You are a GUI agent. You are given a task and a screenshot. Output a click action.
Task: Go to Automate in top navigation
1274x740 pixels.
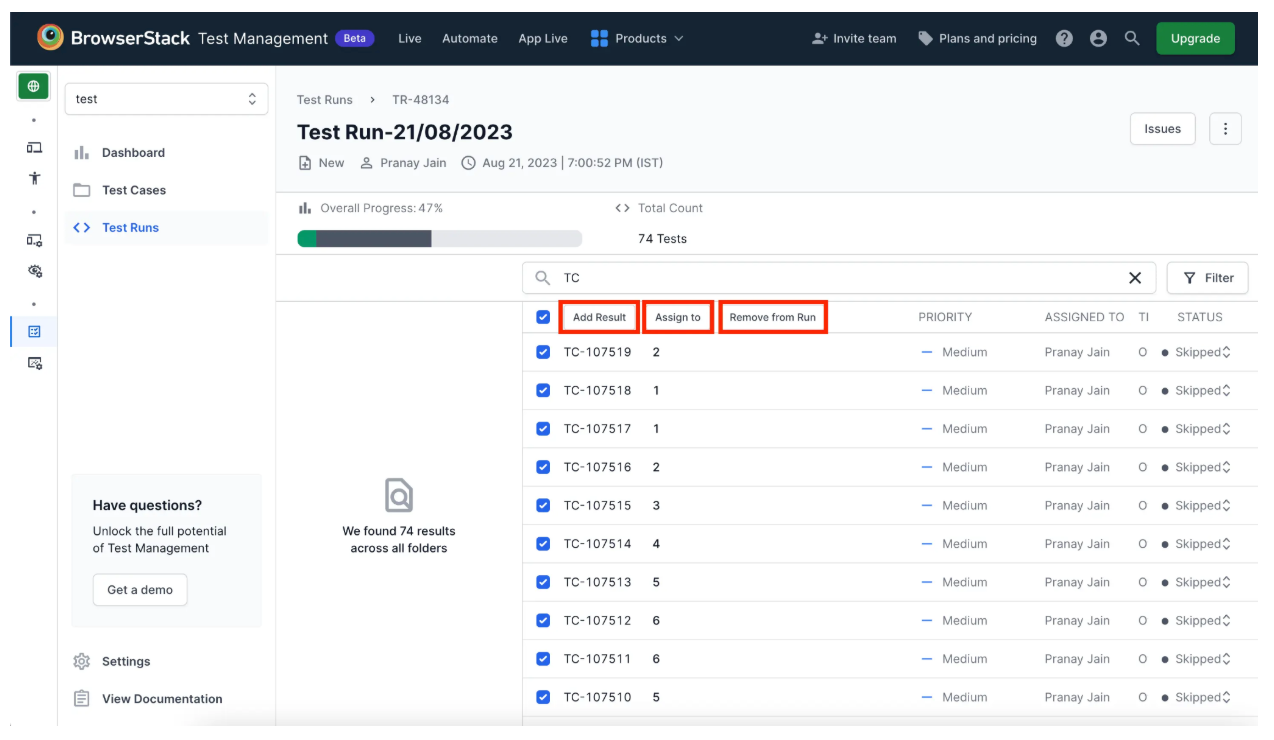pos(470,38)
